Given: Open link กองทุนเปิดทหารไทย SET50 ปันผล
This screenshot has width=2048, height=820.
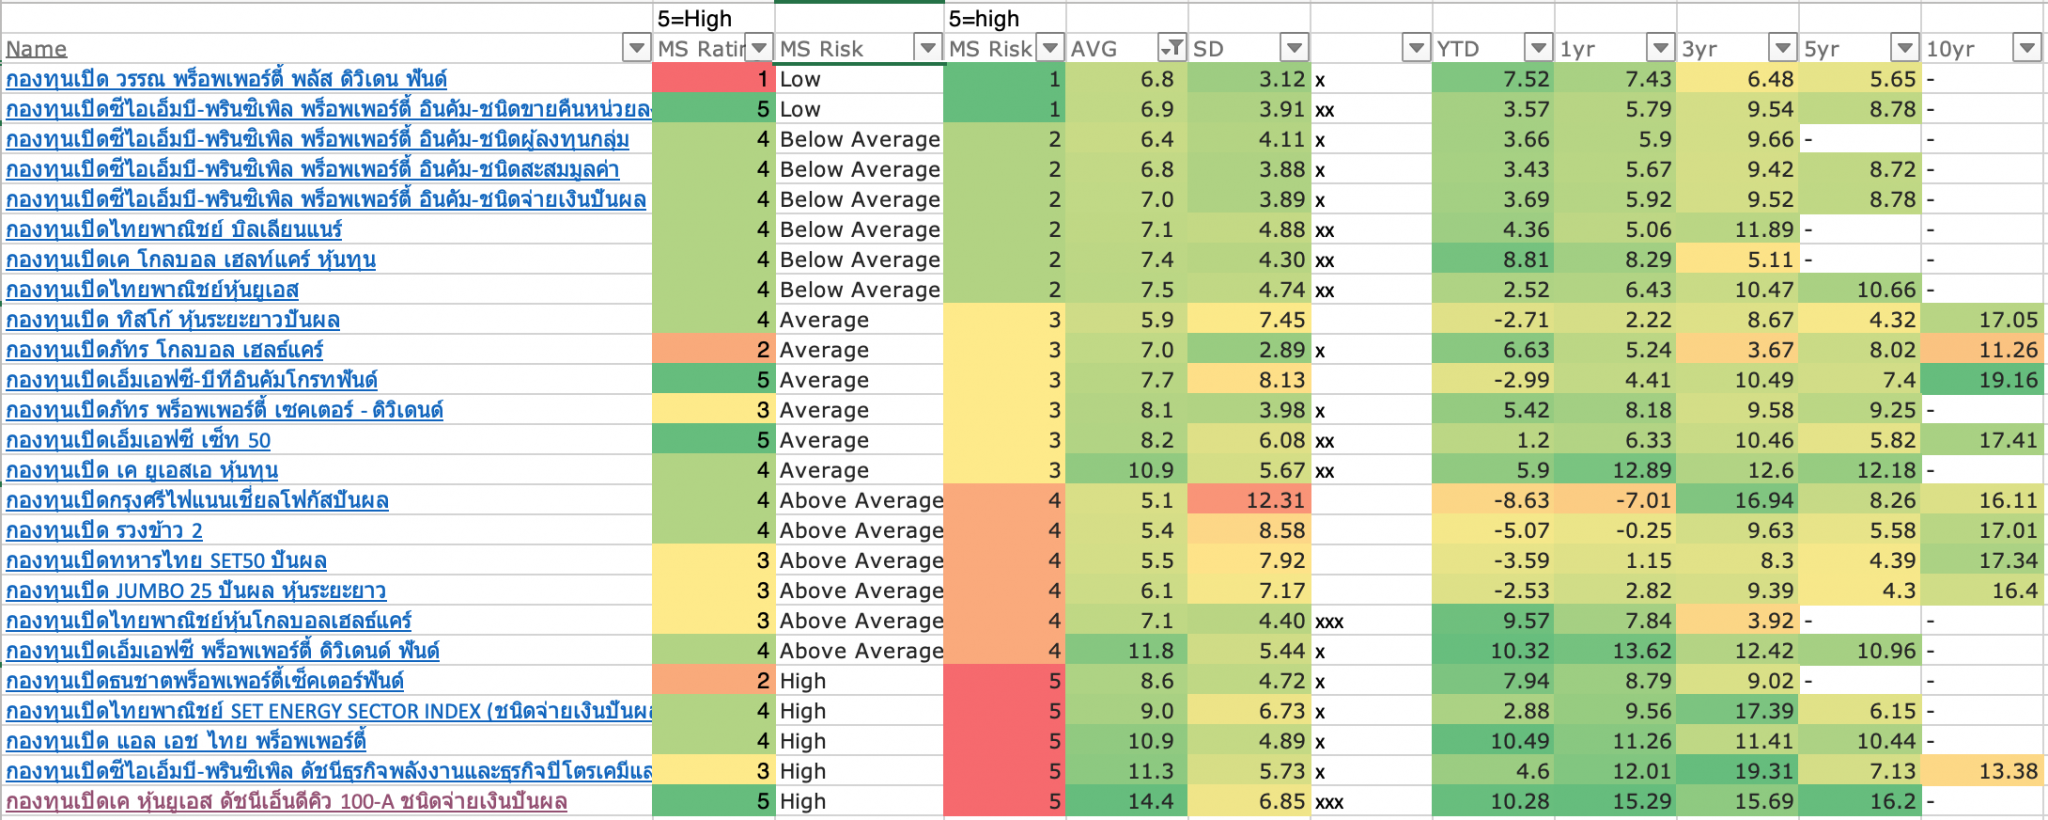Looking at the screenshot, I should (166, 560).
